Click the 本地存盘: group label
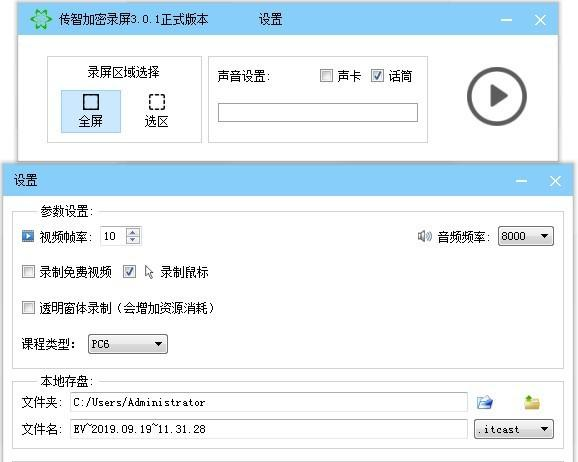Image resolution: width=578 pixels, height=462 pixels. pos(67,381)
